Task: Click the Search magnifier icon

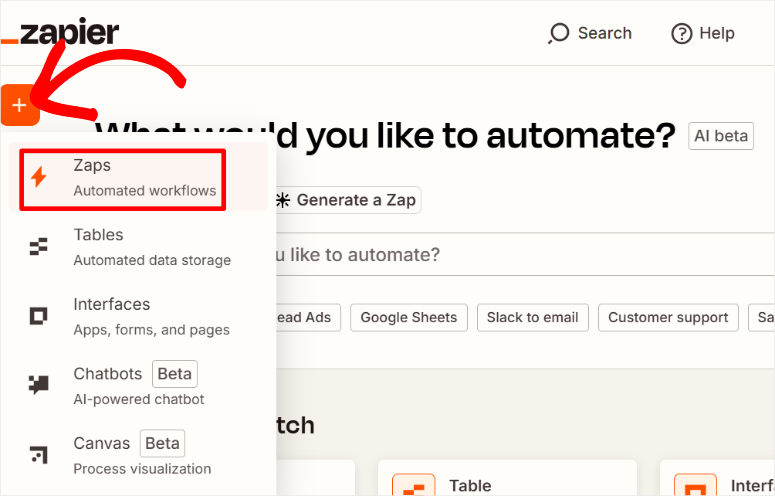Action: [559, 34]
